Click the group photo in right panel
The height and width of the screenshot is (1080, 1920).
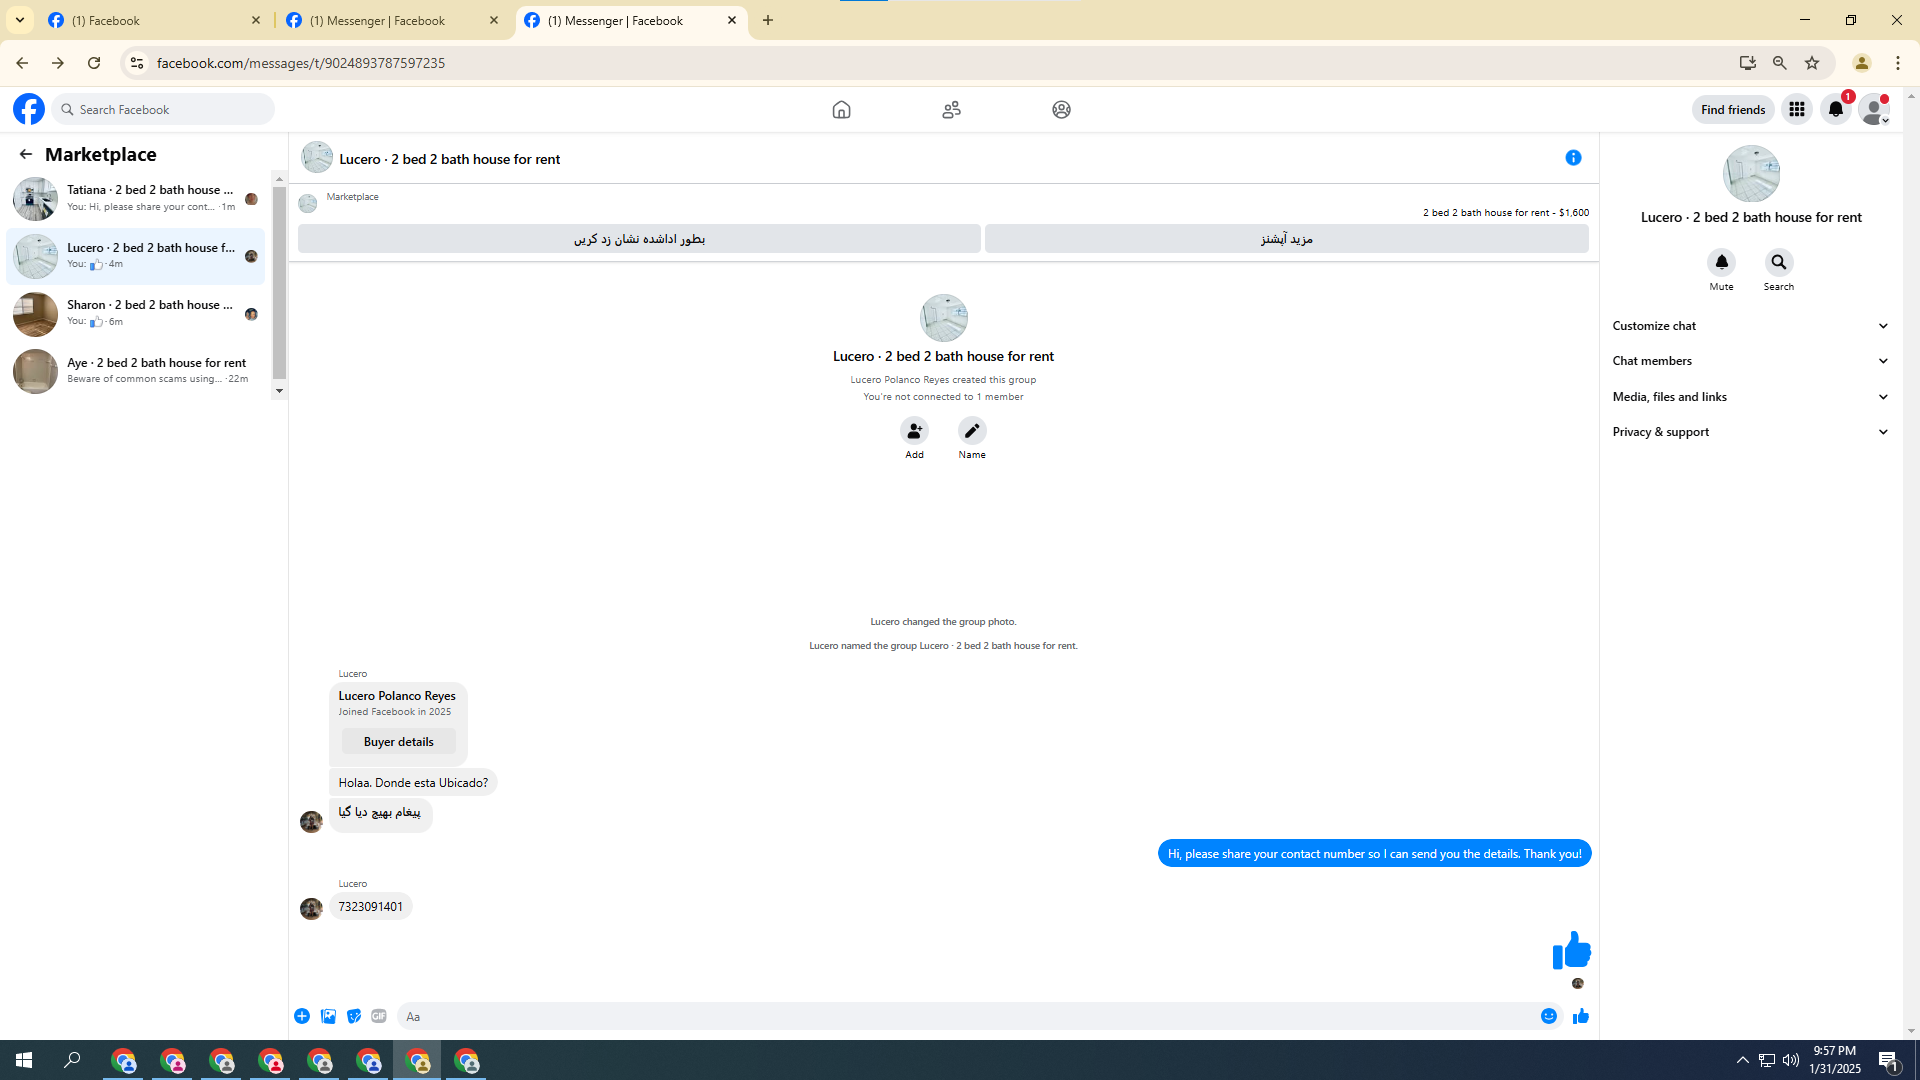click(x=1751, y=174)
